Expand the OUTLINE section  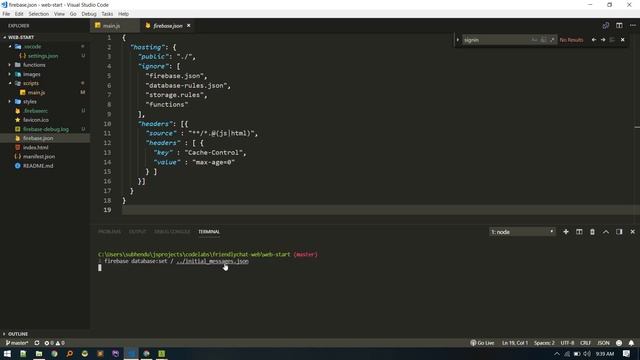click(18, 334)
